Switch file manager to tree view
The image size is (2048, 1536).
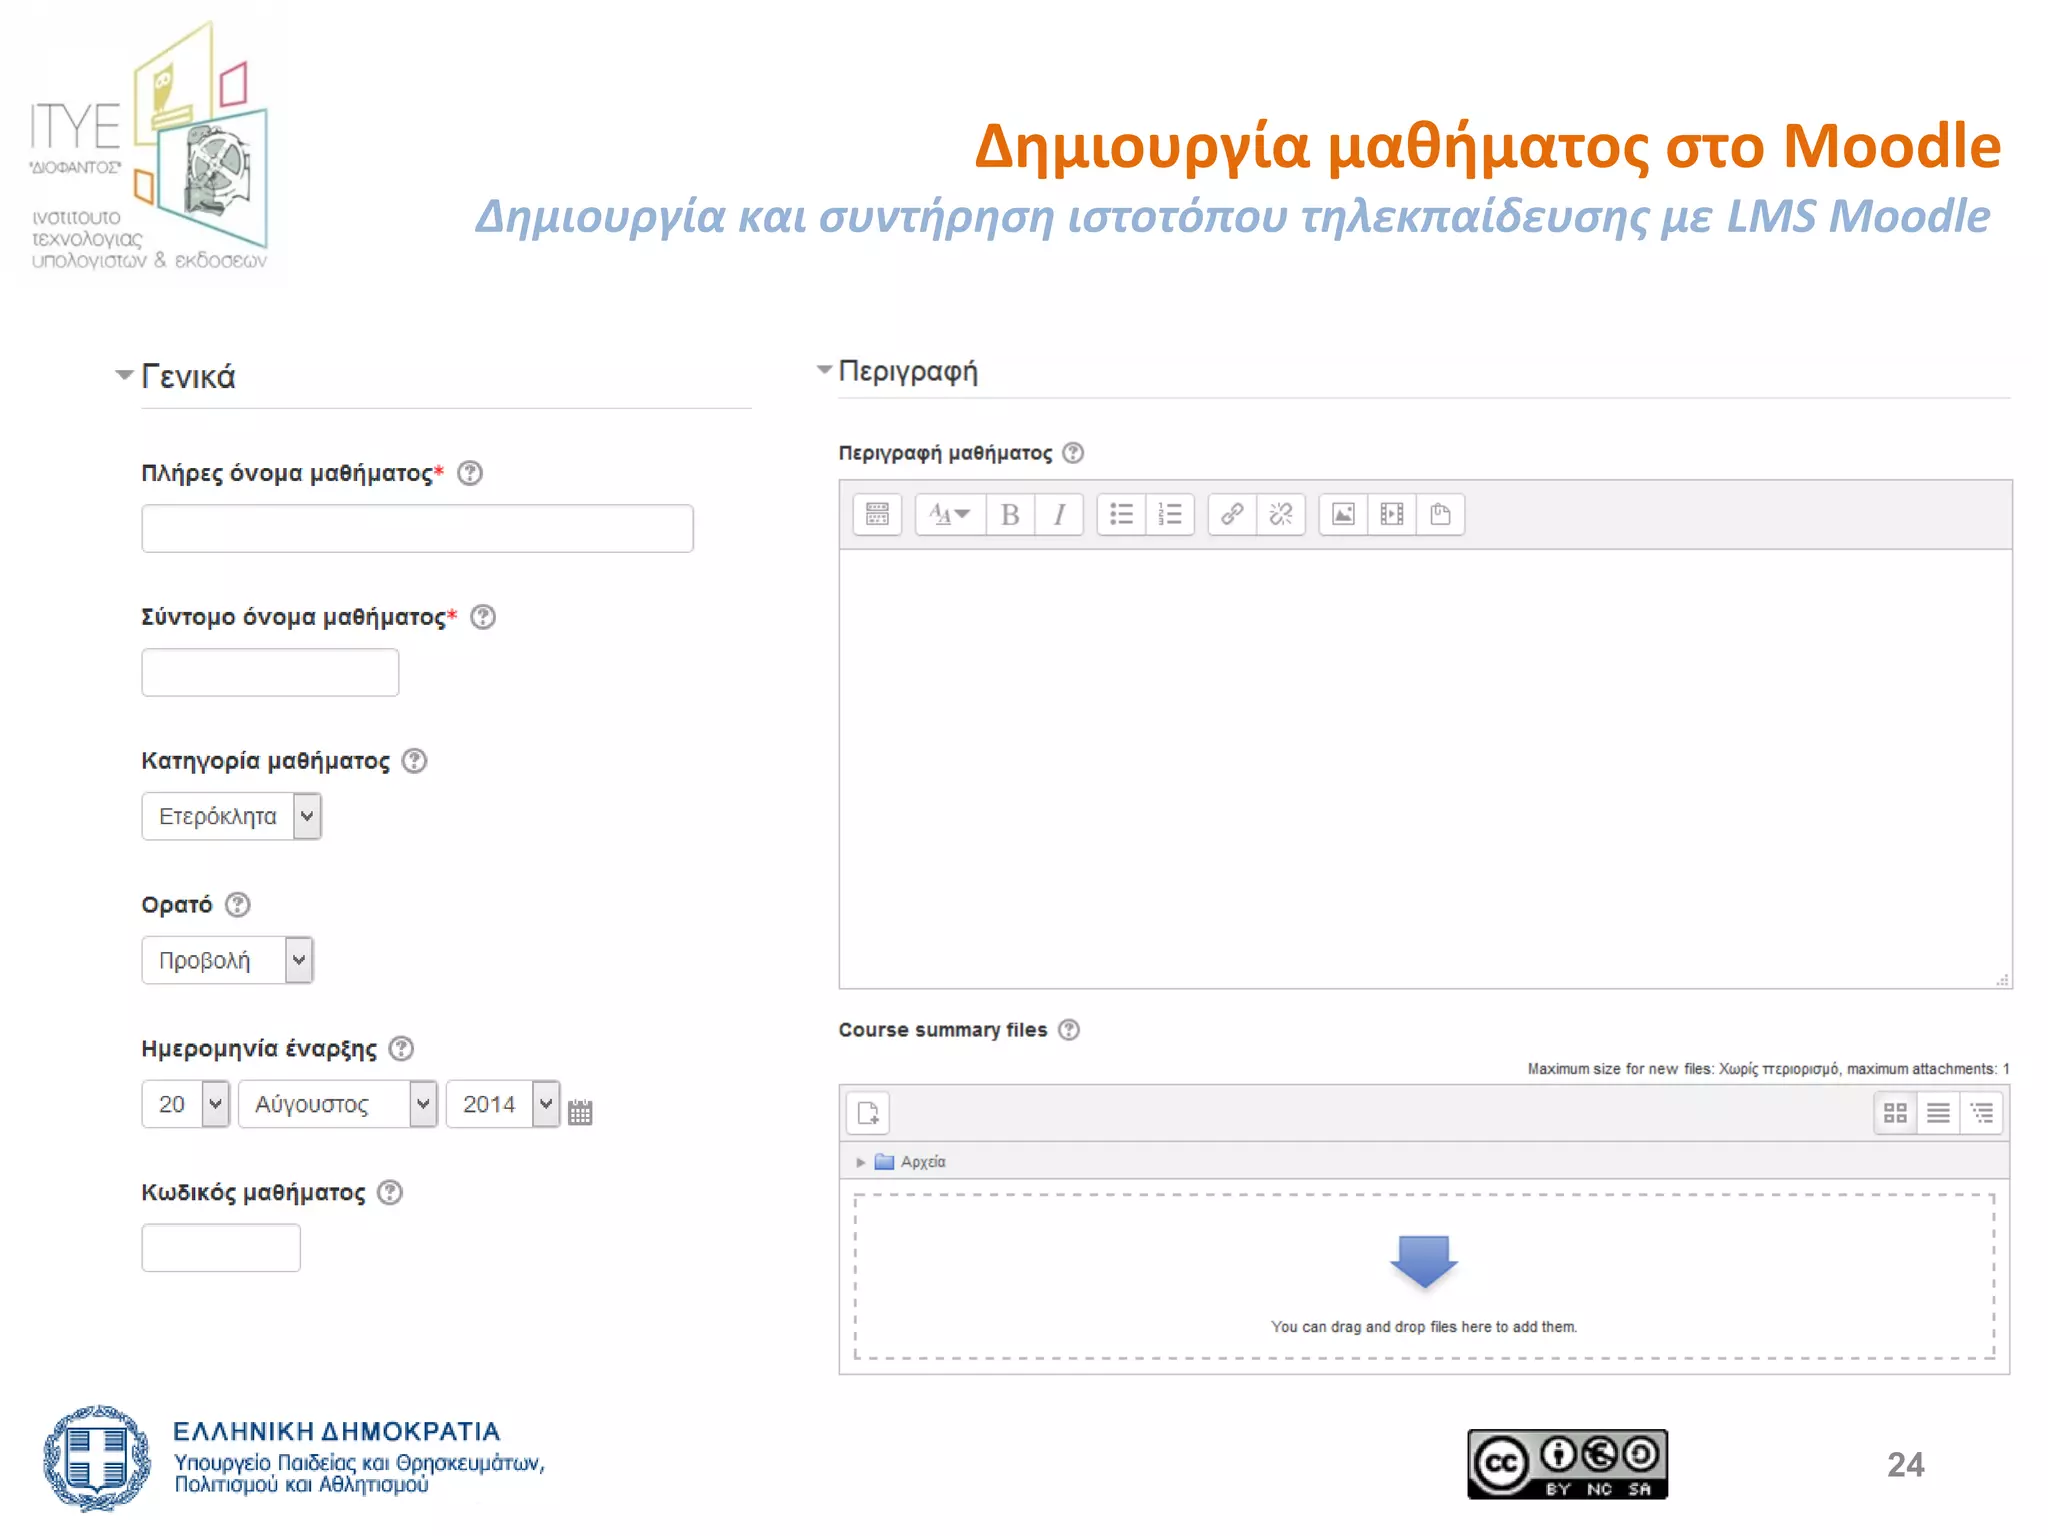point(1981,1112)
